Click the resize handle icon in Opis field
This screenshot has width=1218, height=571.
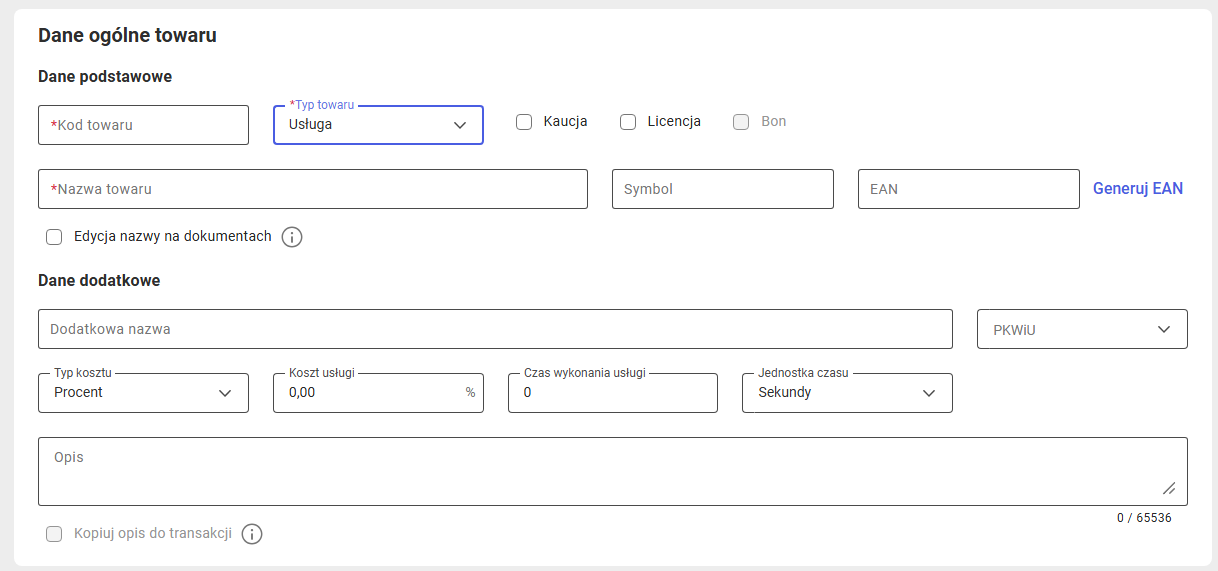(1169, 488)
